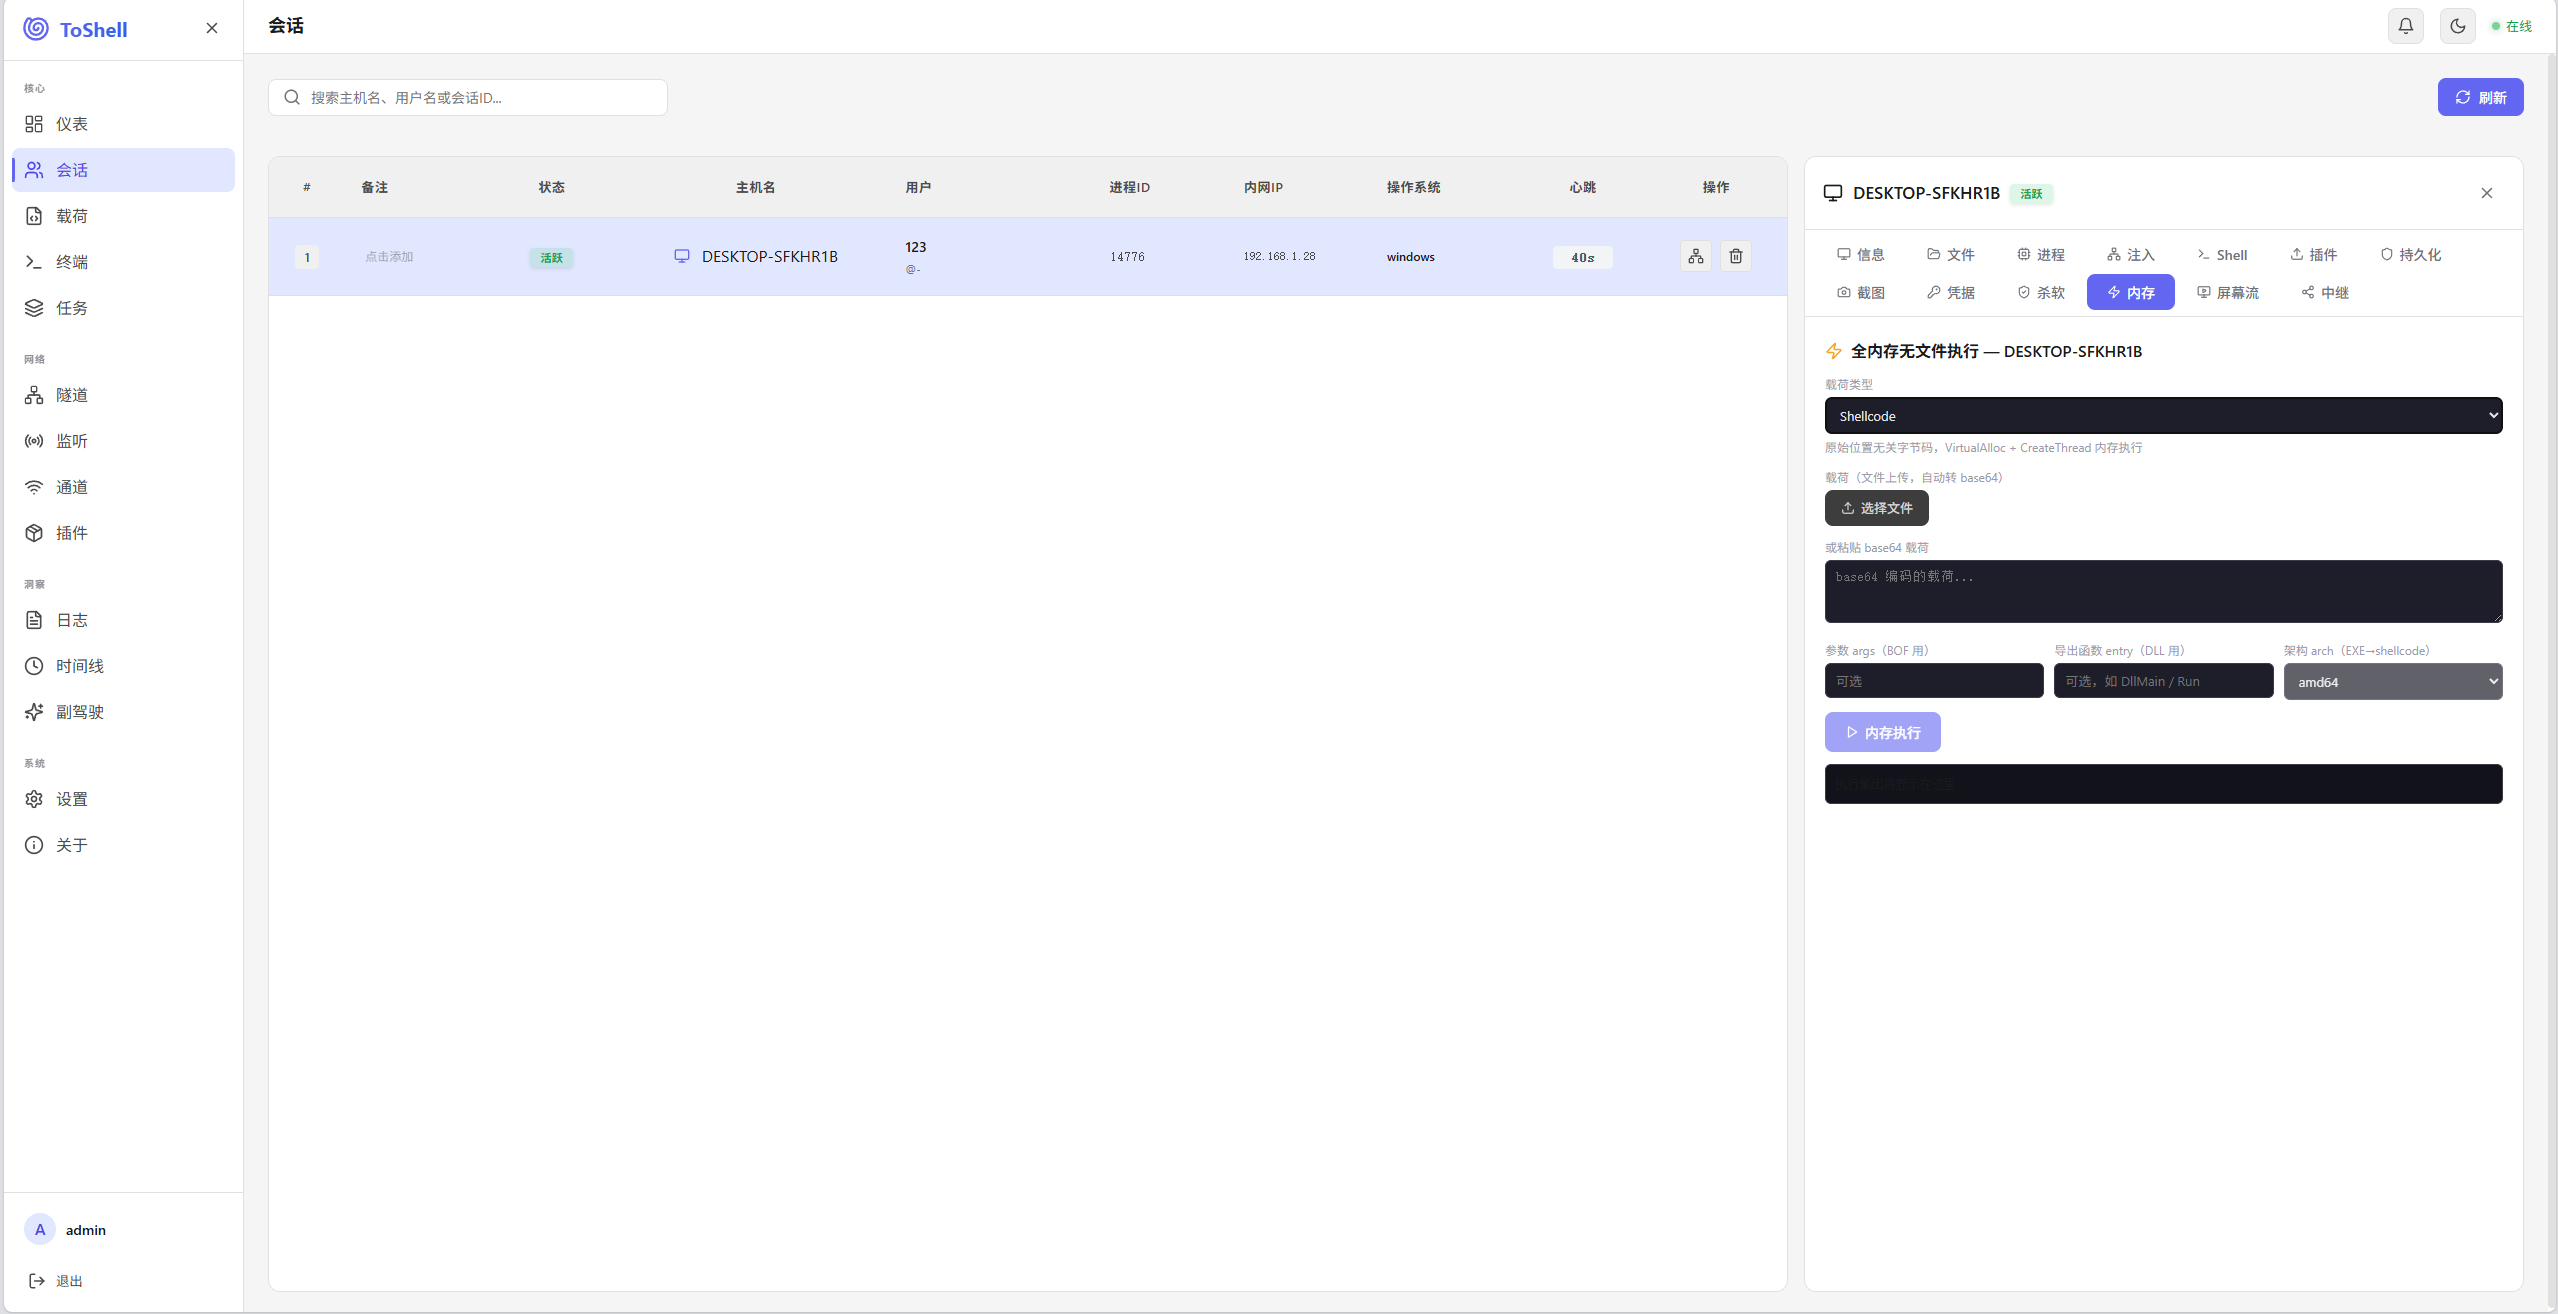Click the process ID 14776 cell
This screenshot has height=1314, width=2558.
(1127, 257)
